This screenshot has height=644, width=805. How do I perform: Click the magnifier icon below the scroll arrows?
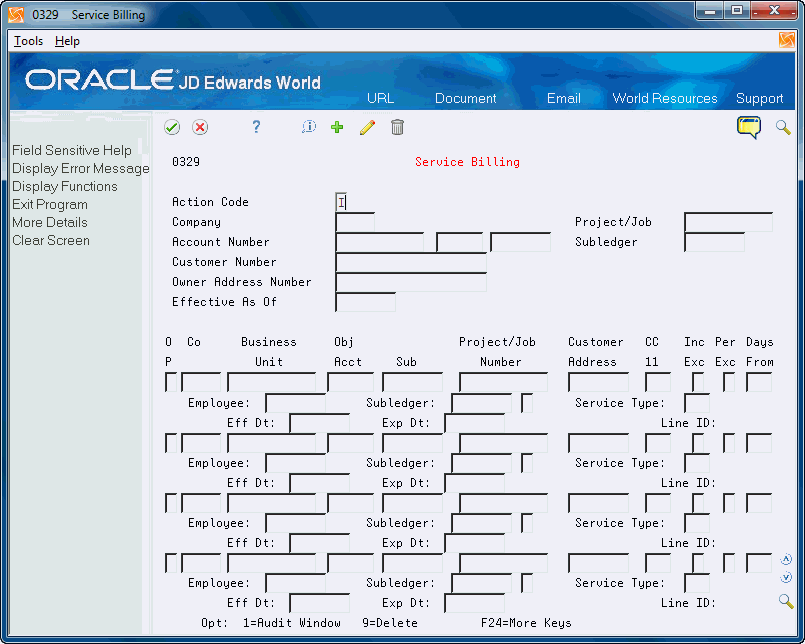tap(786, 601)
